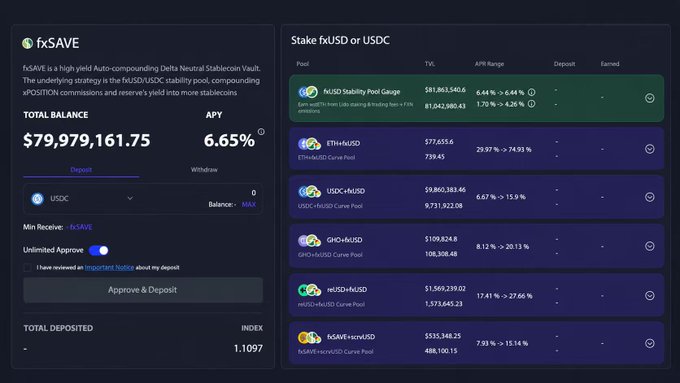Click the $81,863,540.6 TVL value
680x383 pixels.
click(x=445, y=90)
